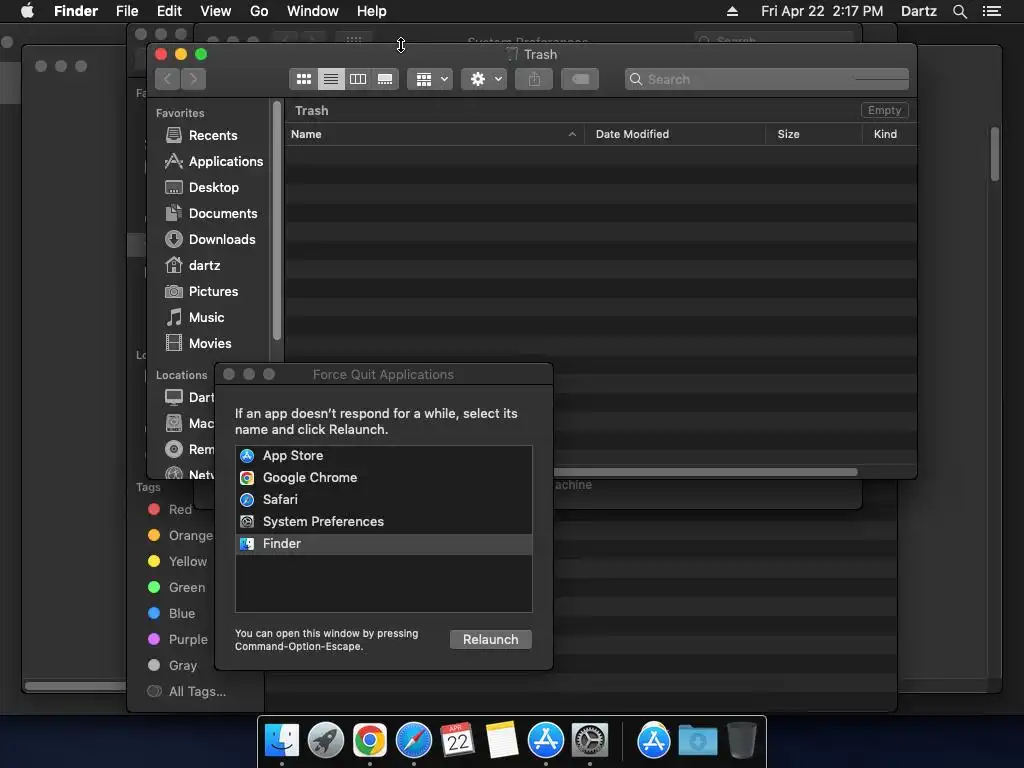The height and width of the screenshot is (768, 1024).
Task: Open Trash from the Dock
Action: click(x=742, y=741)
